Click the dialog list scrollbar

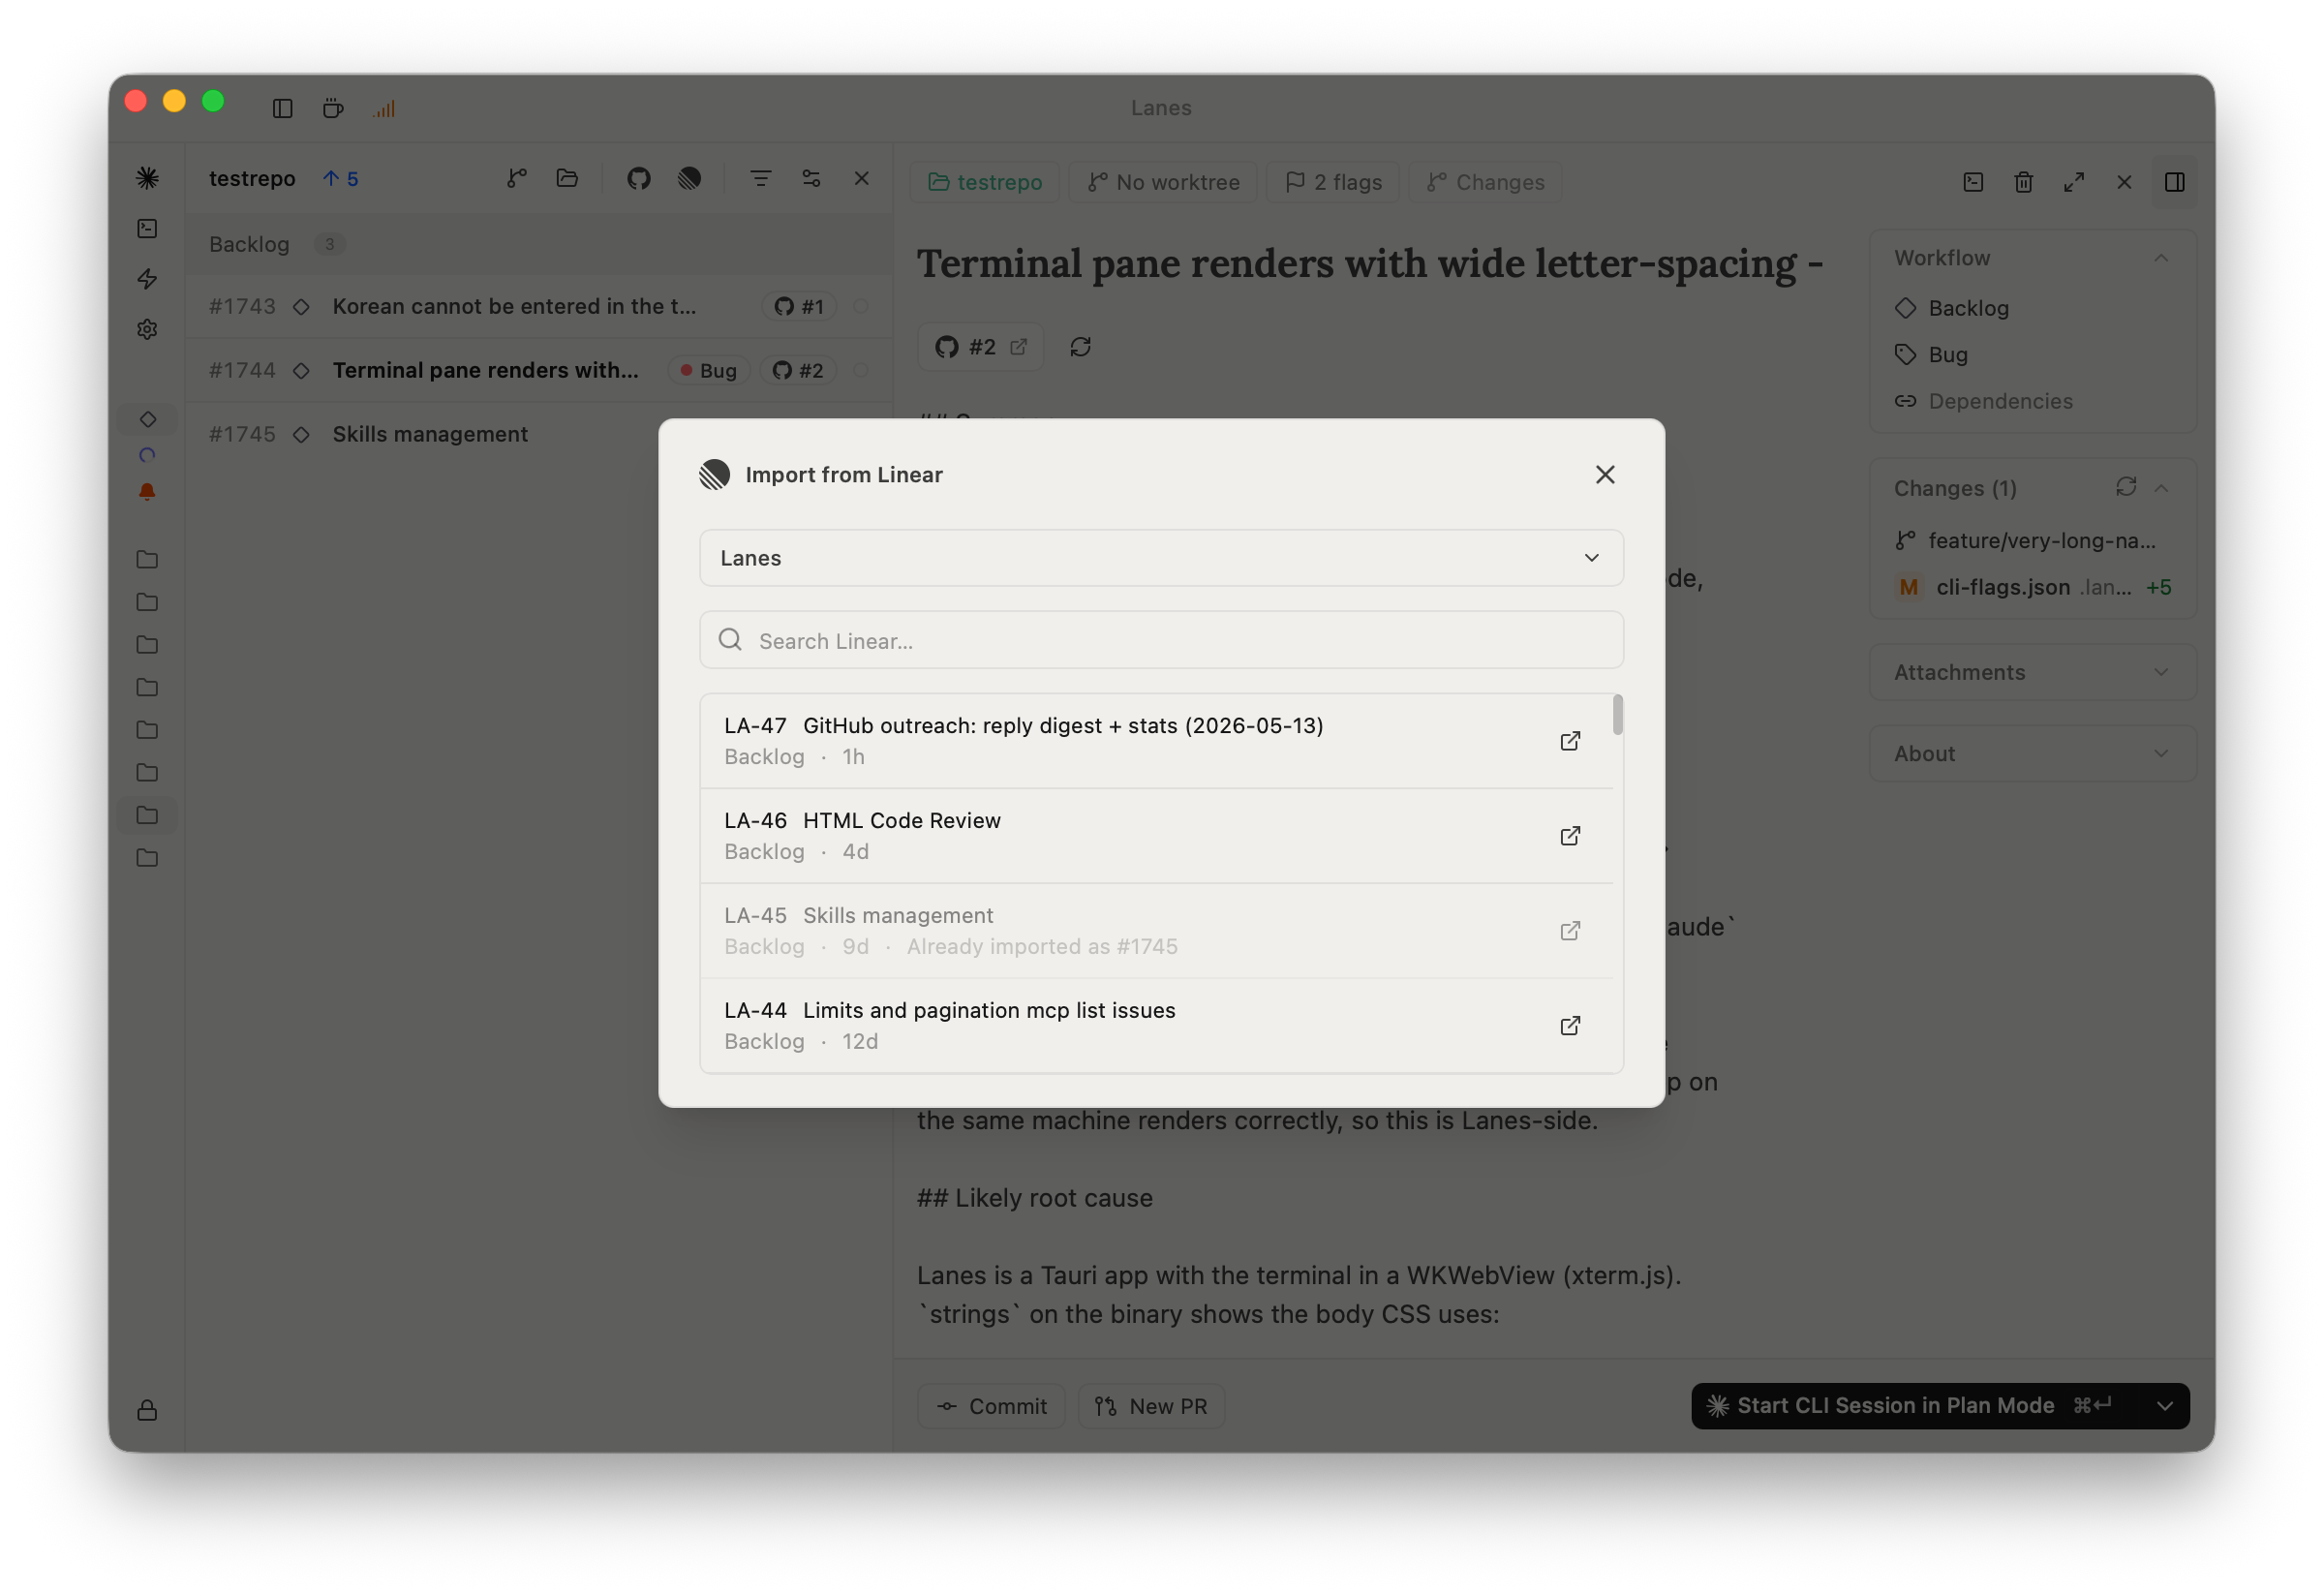coord(1617,714)
